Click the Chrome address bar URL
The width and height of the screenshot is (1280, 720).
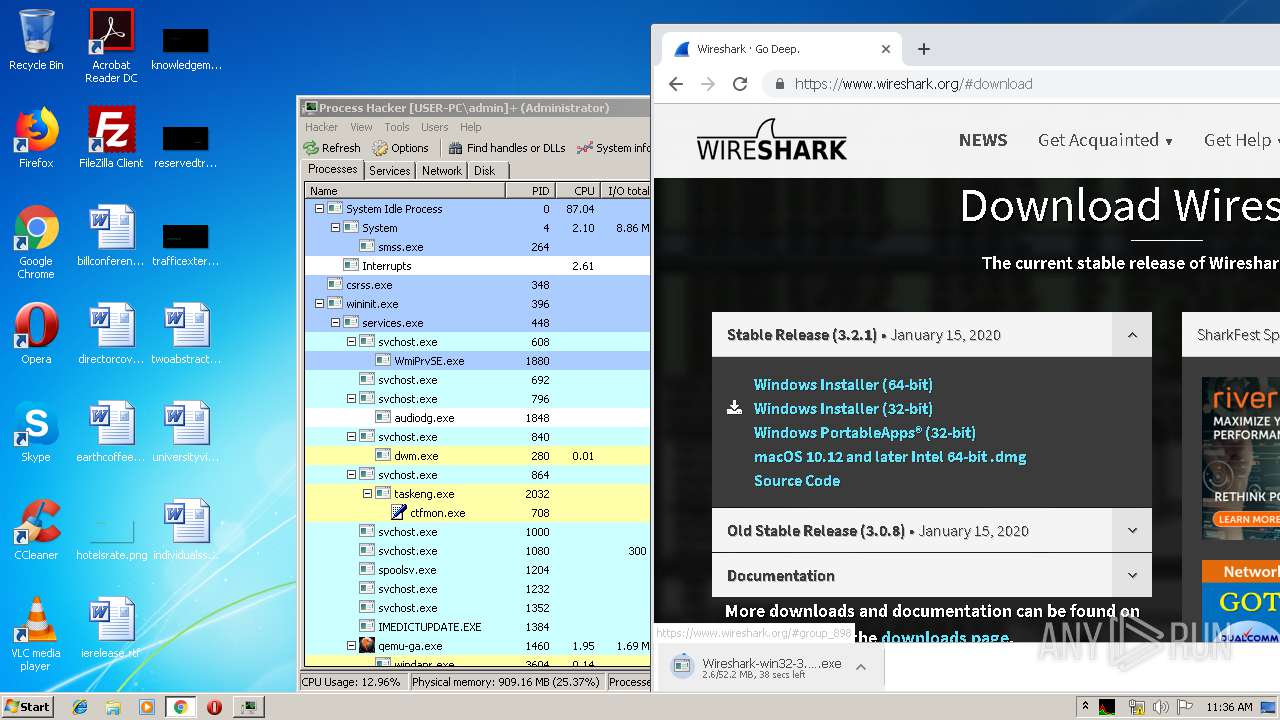click(914, 84)
